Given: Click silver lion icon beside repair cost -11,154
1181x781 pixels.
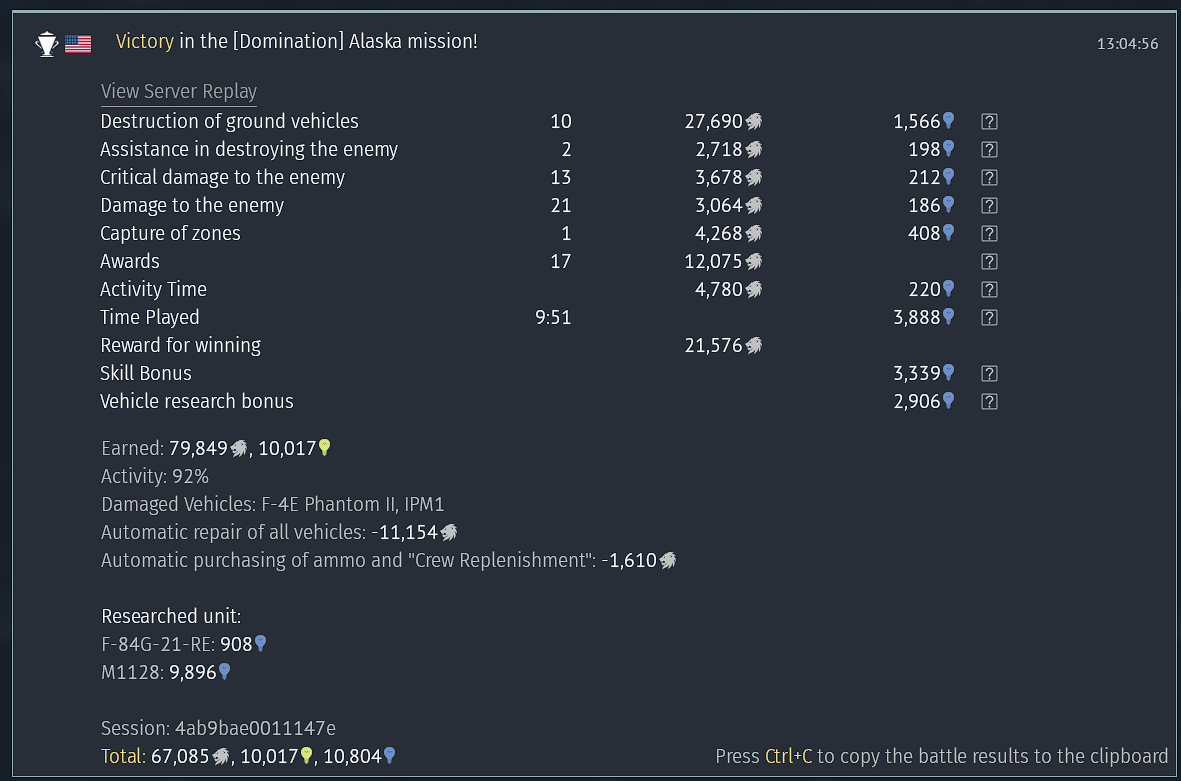Looking at the screenshot, I should [449, 532].
